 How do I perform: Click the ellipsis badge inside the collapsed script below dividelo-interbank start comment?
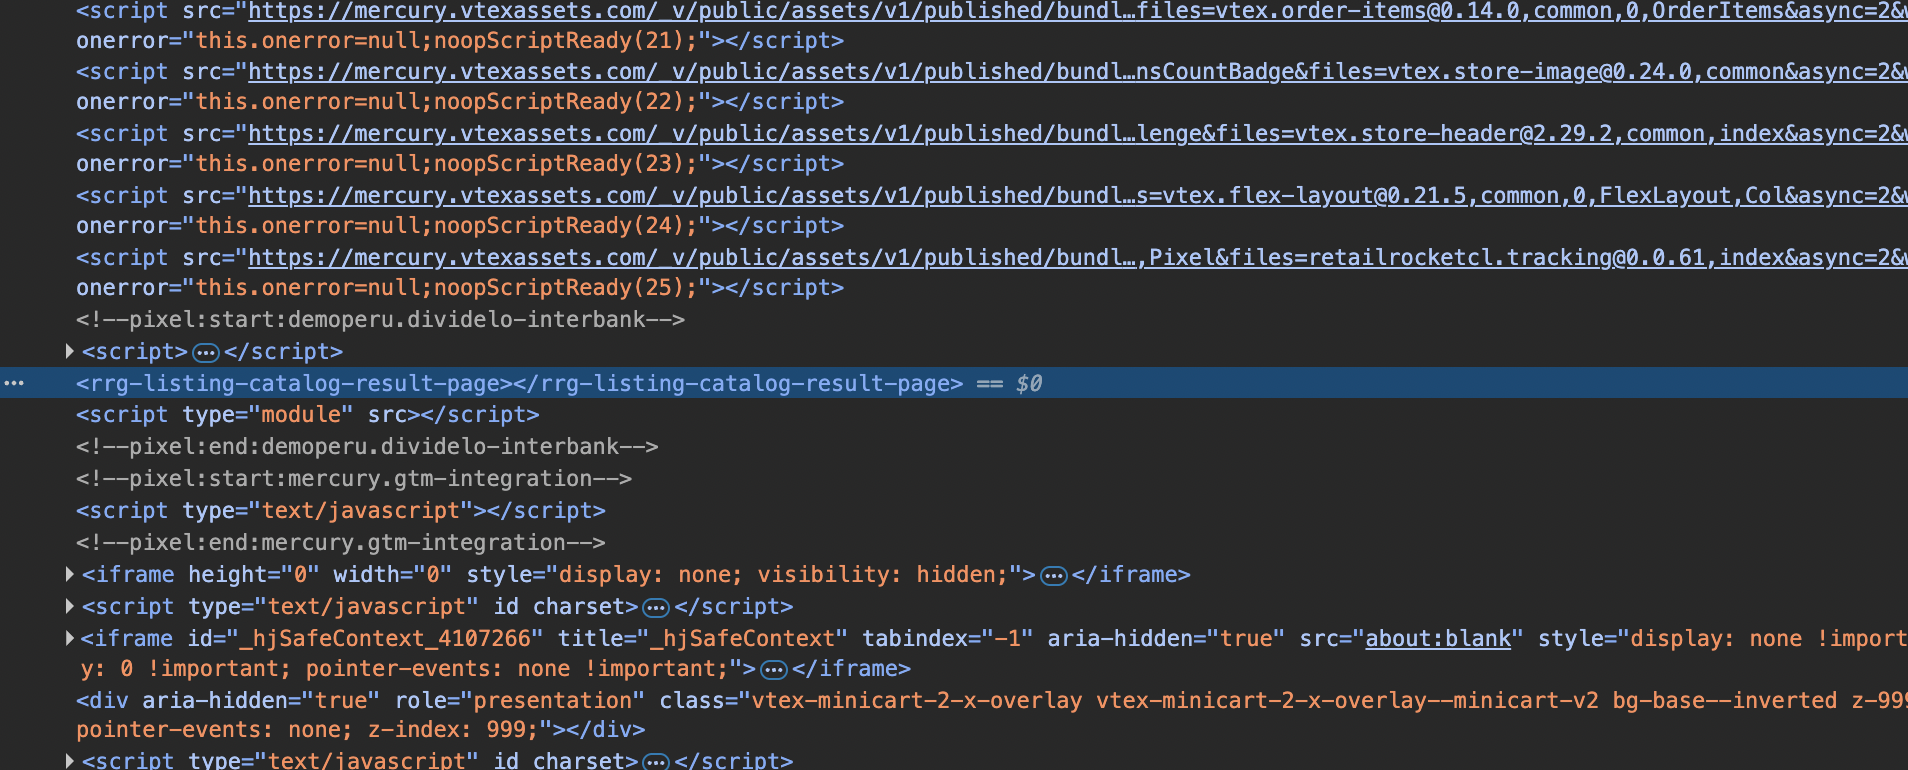(x=205, y=352)
